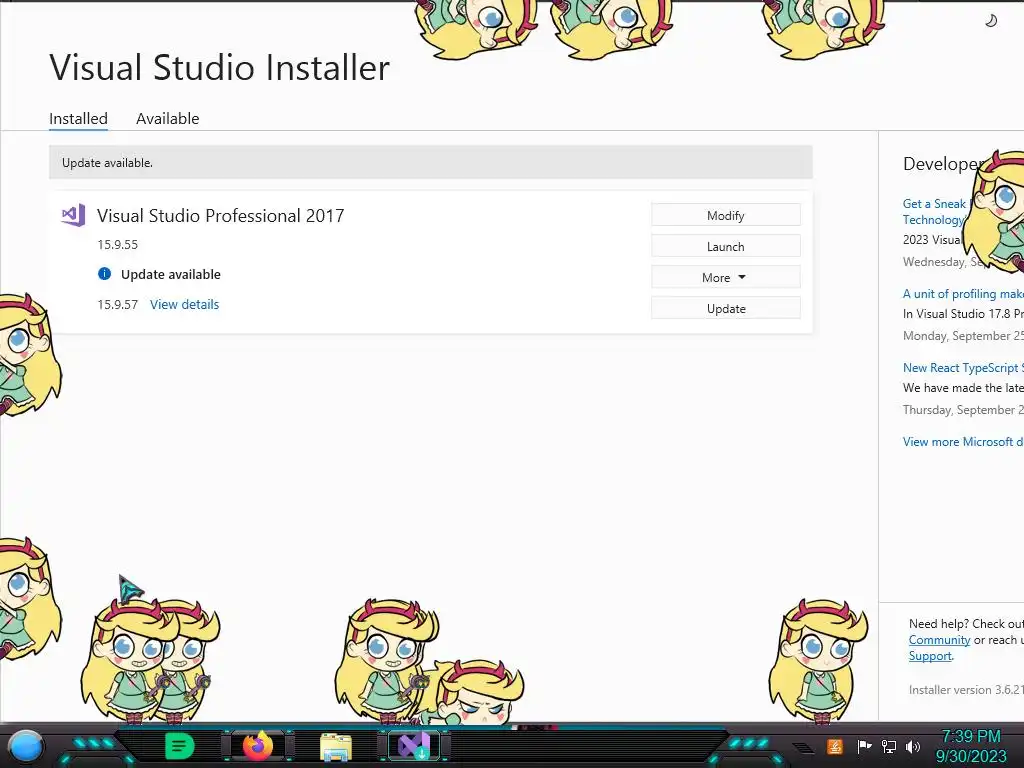The height and width of the screenshot is (768, 1024).
Task: Click the Visual Studio purple logo icon
Action: pyautogui.click(x=73, y=215)
